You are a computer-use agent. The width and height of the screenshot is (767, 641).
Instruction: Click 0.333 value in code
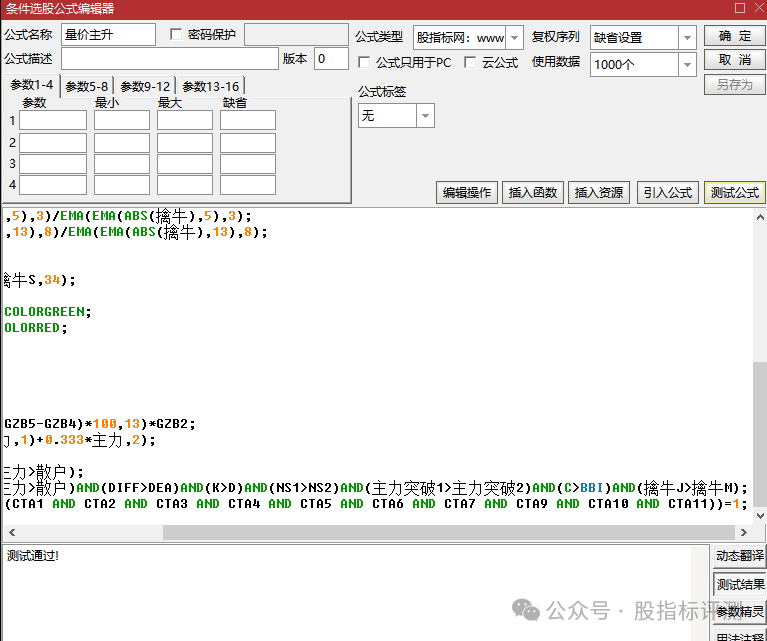coord(65,440)
